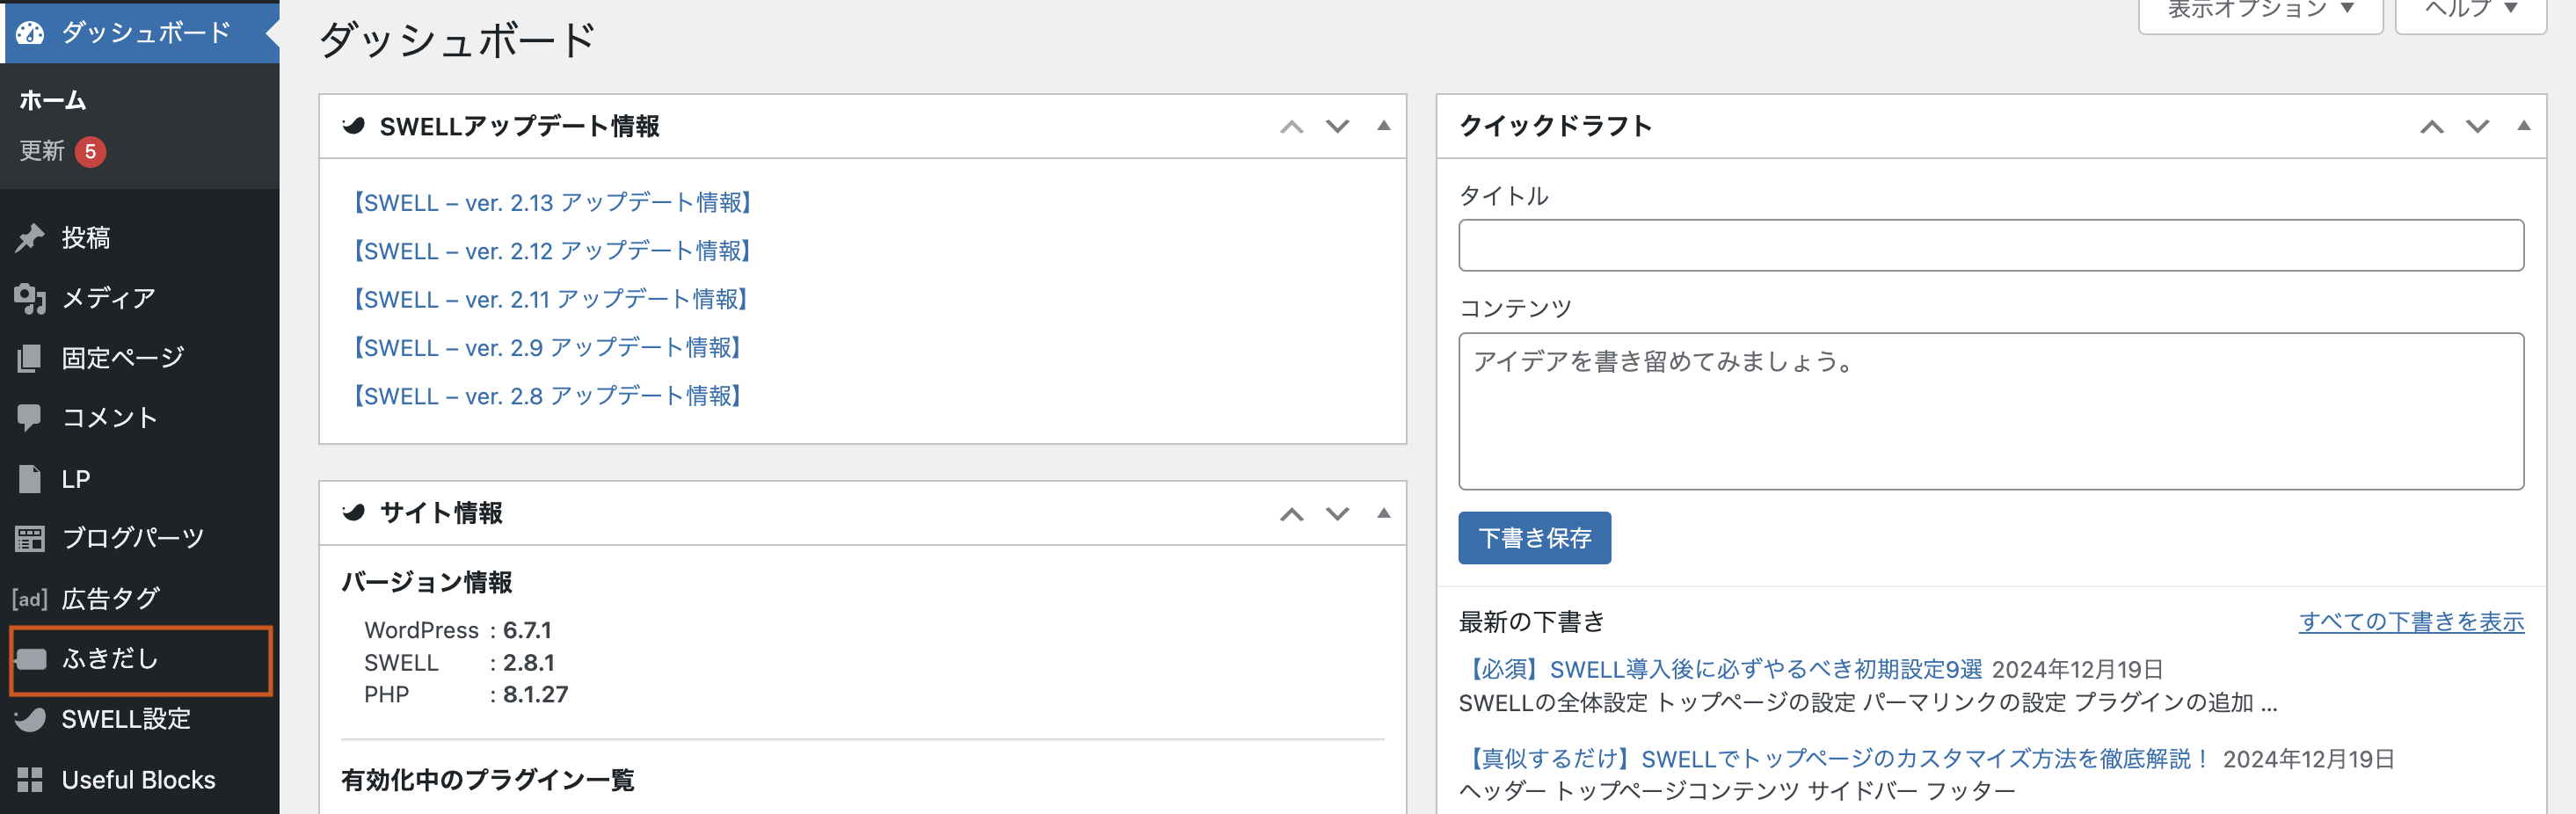
Task: Move サイト情報 panel up
Action: click(1292, 514)
